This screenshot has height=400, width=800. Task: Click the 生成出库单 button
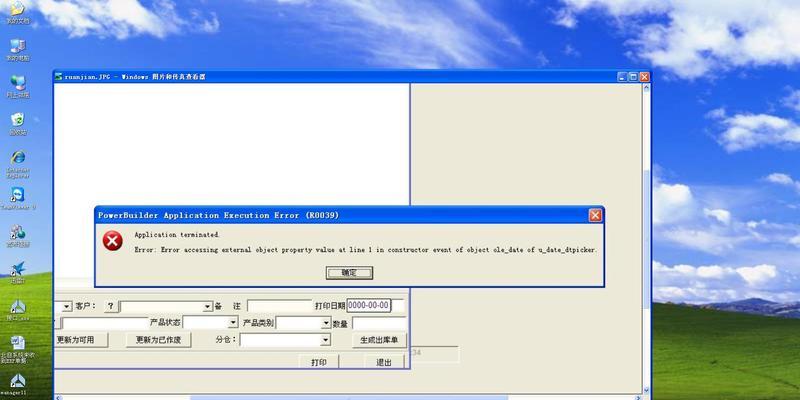tap(379, 340)
